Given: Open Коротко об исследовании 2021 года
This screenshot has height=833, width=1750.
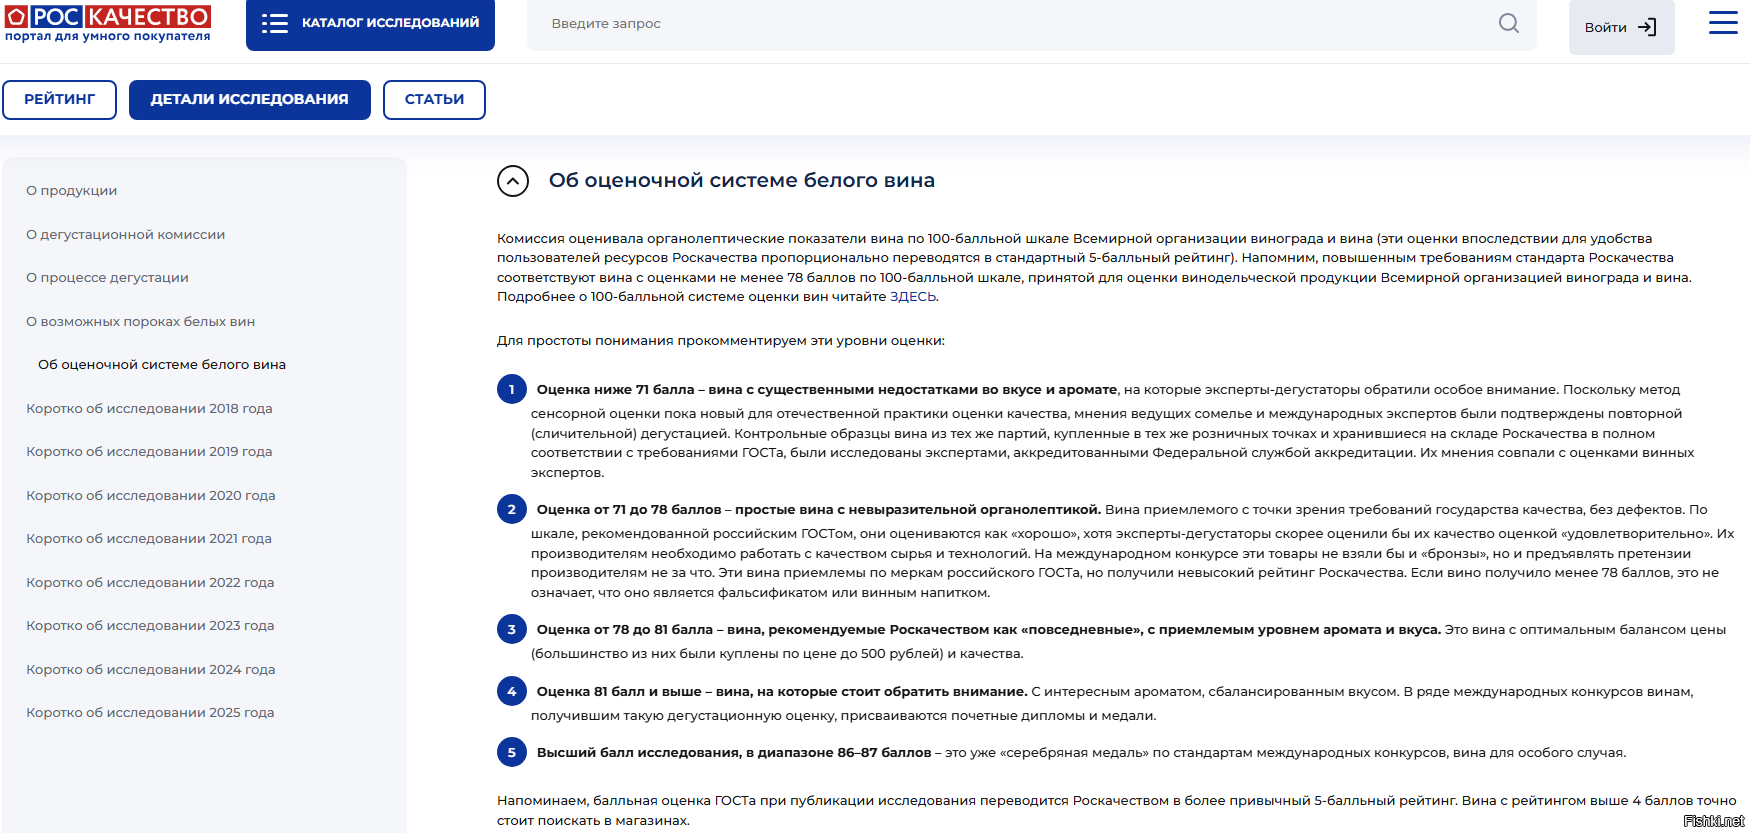Looking at the screenshot, I should (x=149, y=539).
